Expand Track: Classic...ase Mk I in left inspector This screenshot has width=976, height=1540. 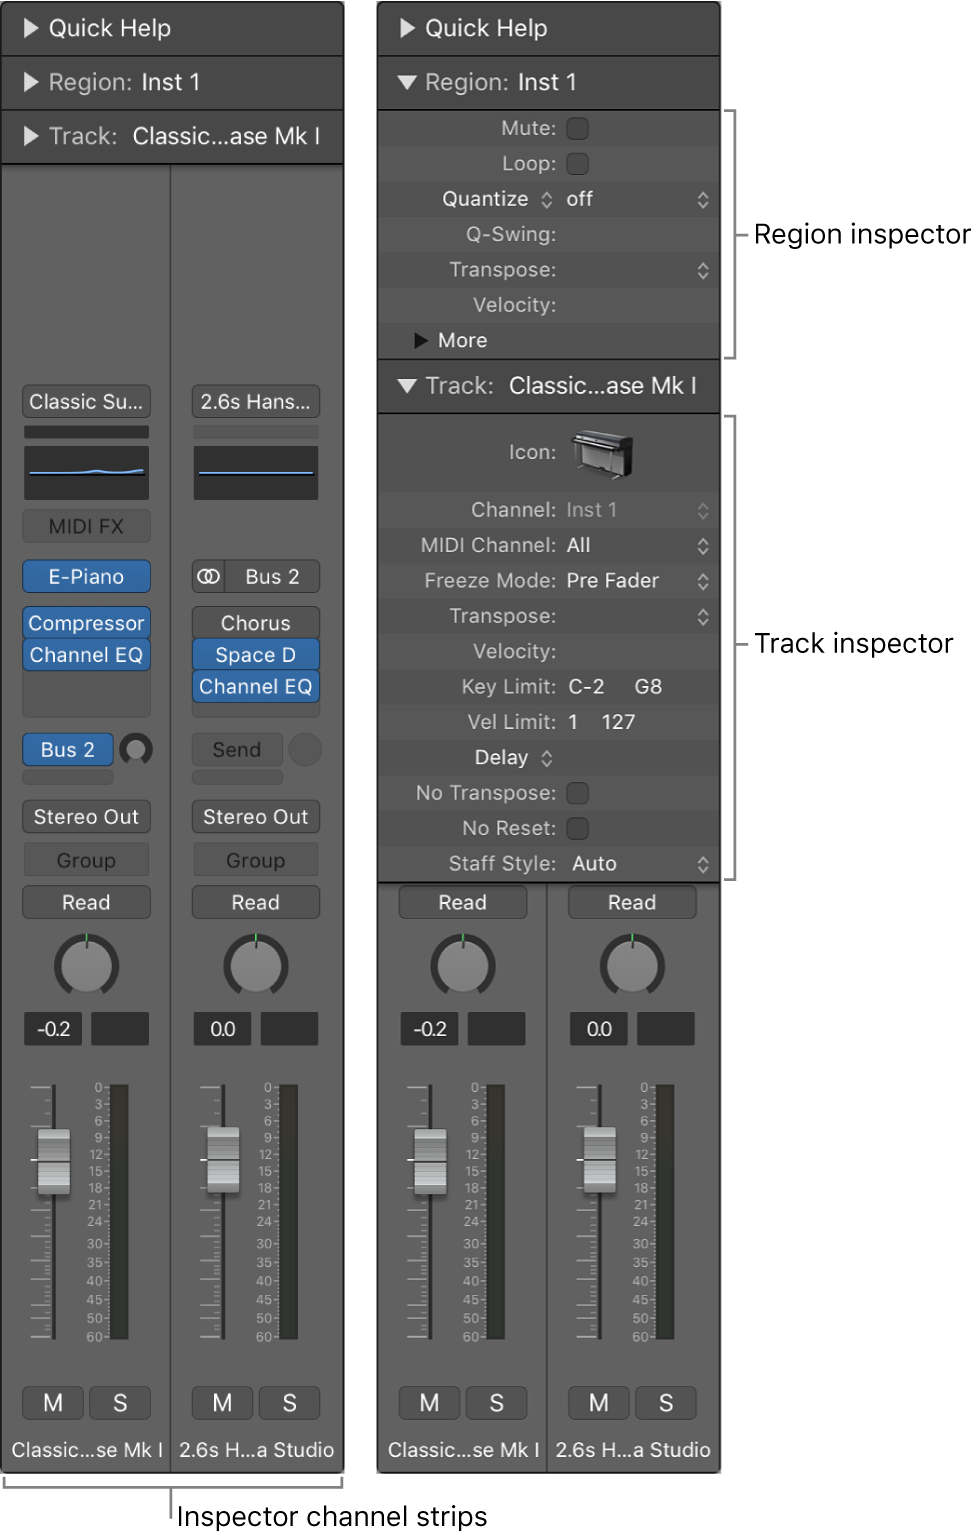31,136
